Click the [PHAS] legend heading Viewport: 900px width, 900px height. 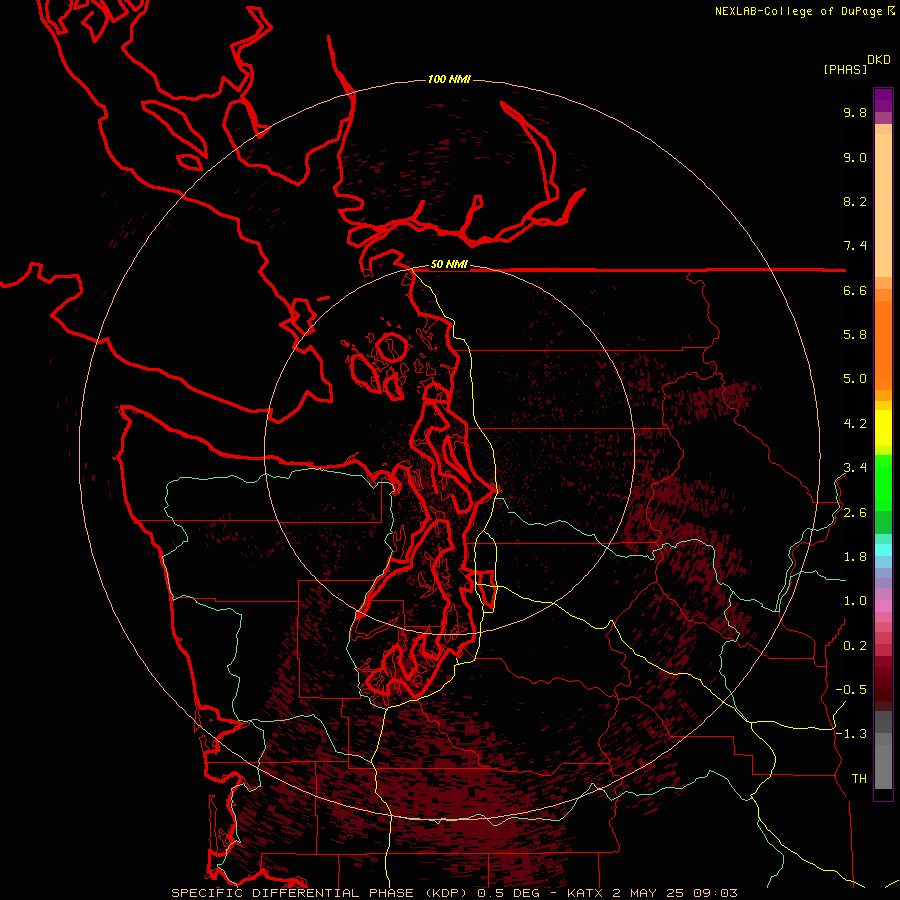pyautogui.click(x=845, y=69)
